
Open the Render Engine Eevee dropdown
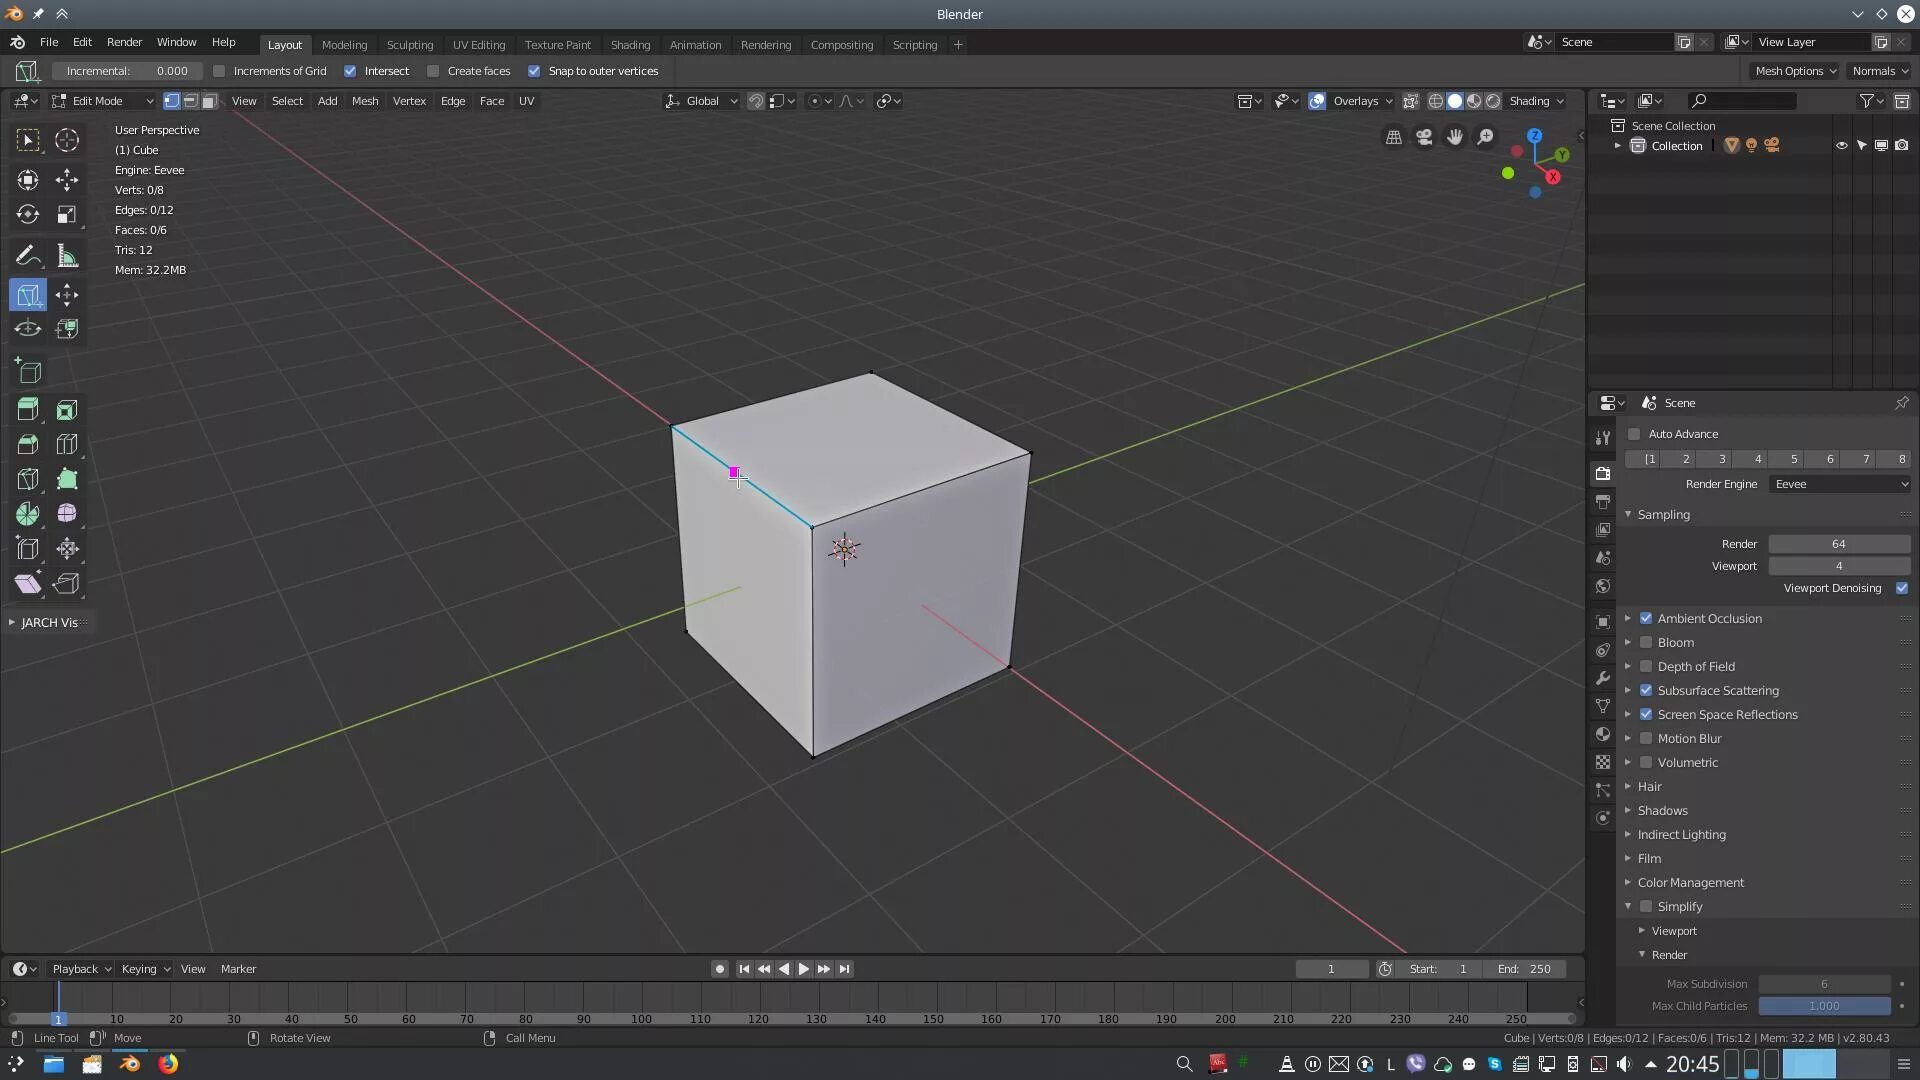point(1840,484)
